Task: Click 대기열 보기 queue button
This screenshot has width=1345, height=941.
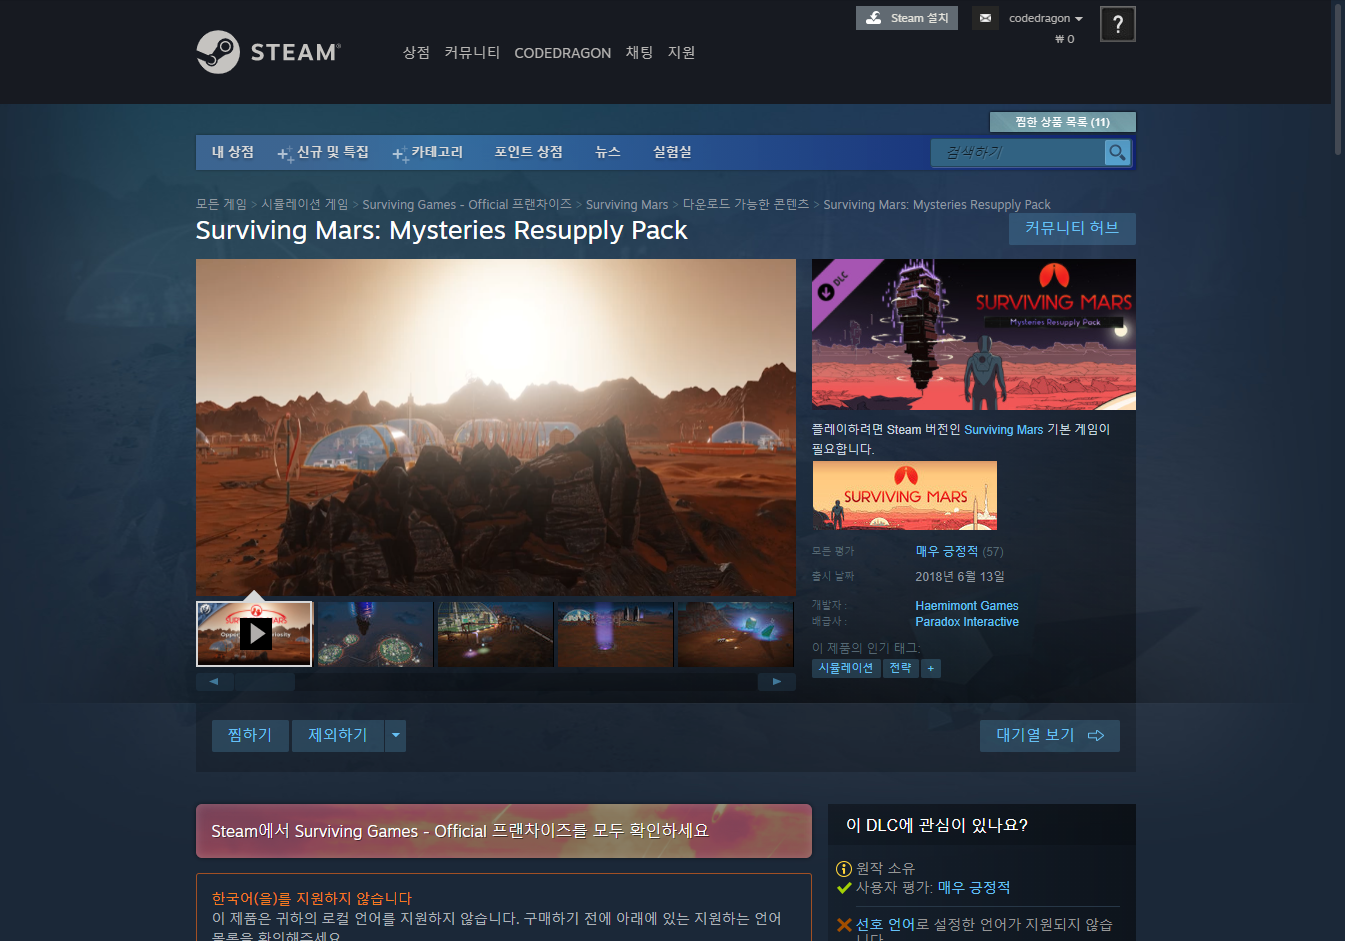Action: click(x=1050, y=735)
